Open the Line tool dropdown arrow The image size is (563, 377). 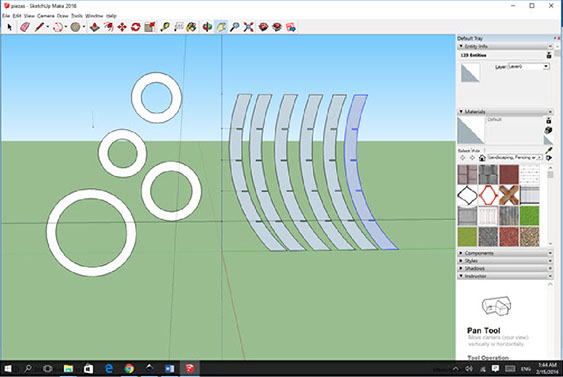click(47, 27)
